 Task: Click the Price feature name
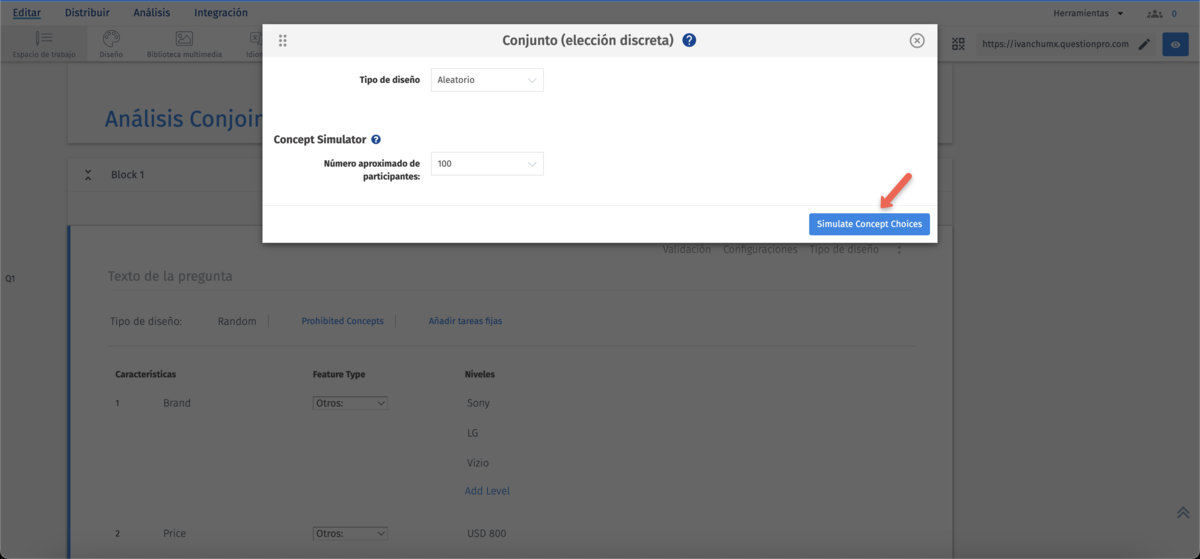tap(174, 533)
